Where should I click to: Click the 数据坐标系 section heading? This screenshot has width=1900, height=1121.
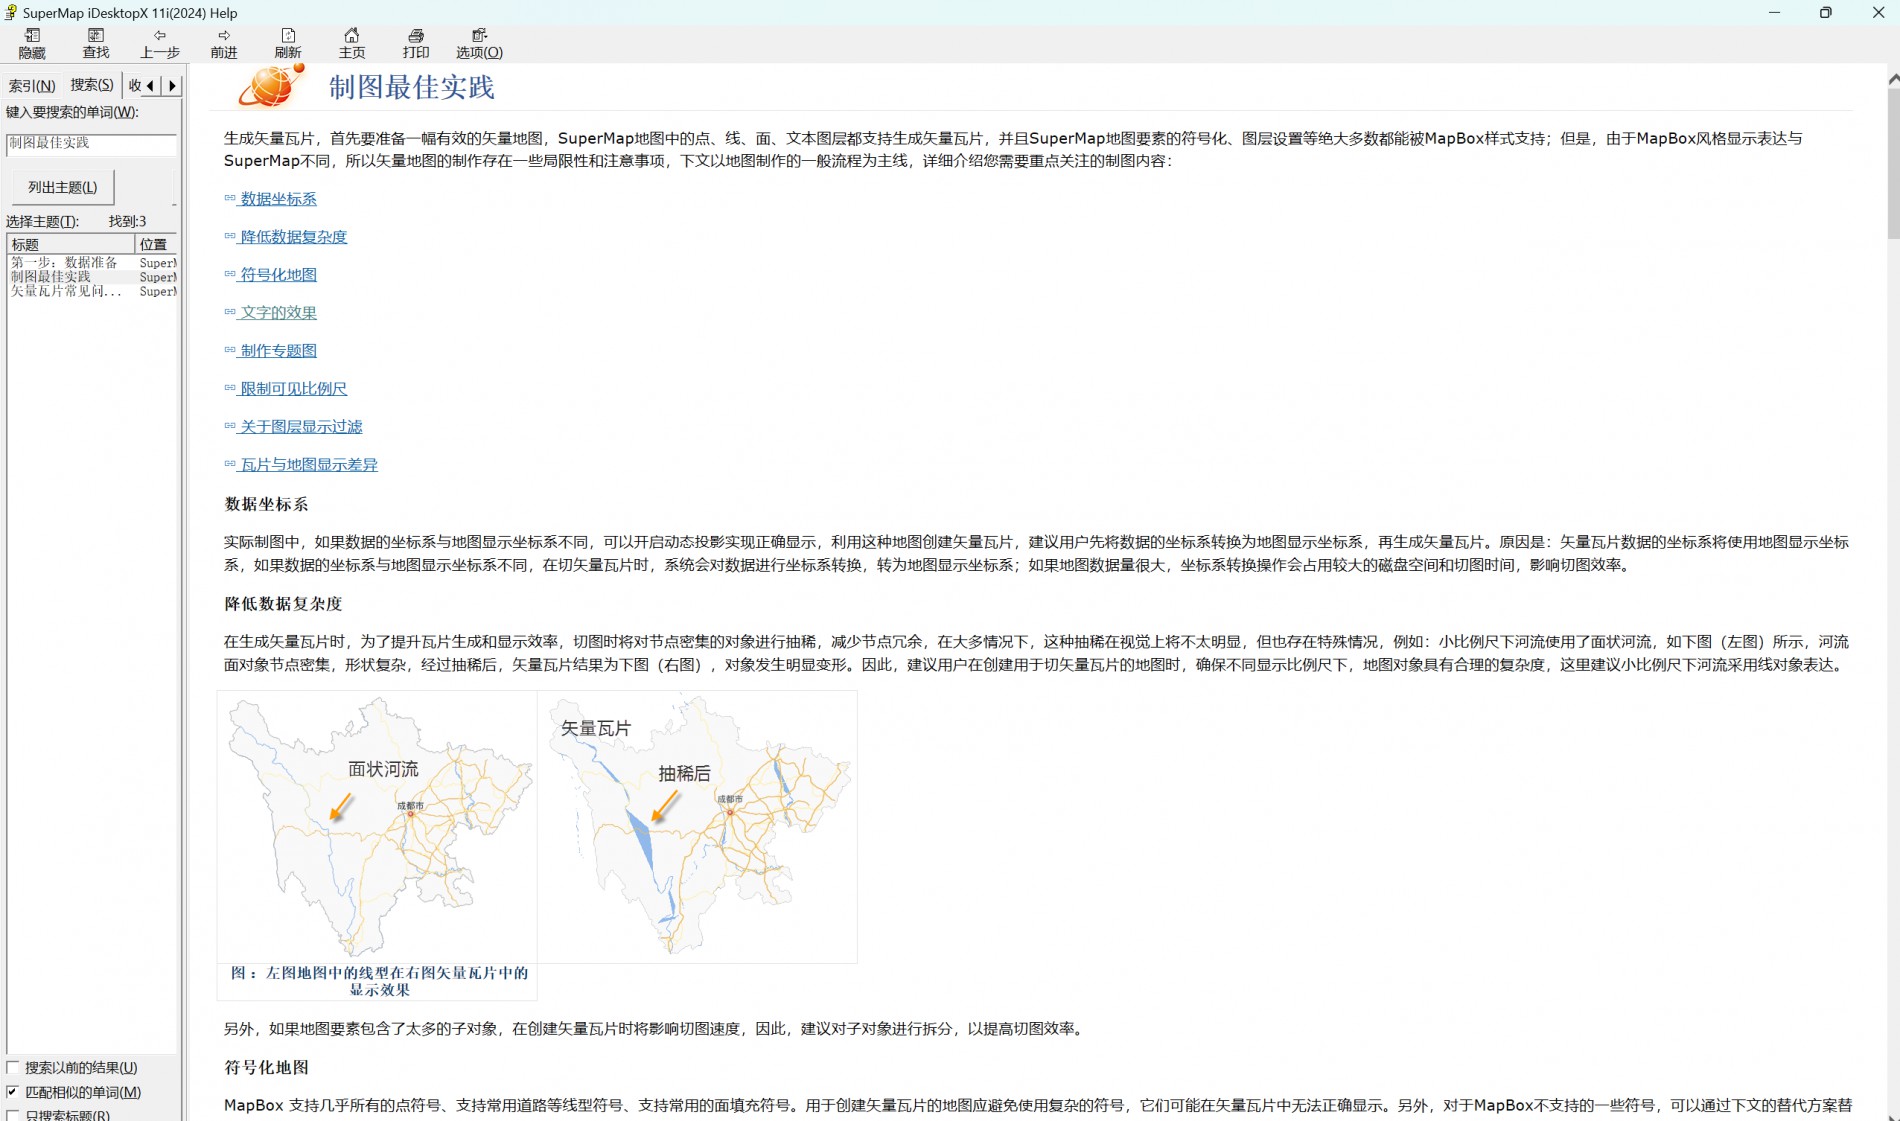tap(267, 504)
